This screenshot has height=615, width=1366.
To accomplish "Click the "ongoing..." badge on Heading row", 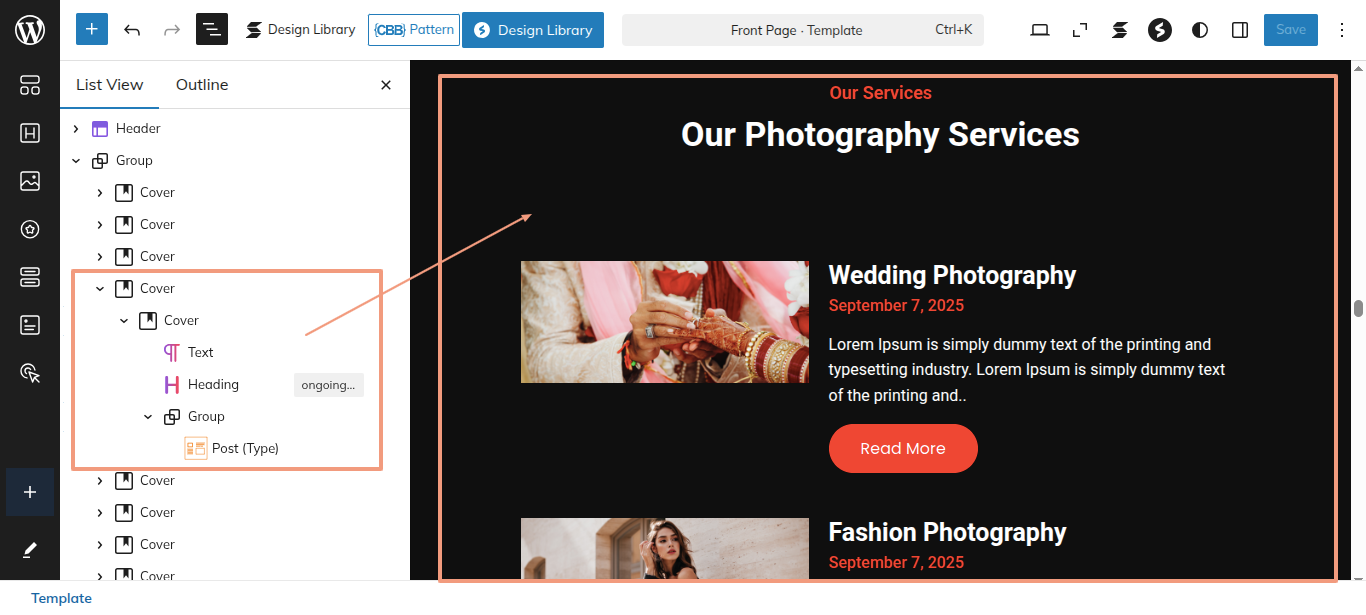I will coord(329,385).
